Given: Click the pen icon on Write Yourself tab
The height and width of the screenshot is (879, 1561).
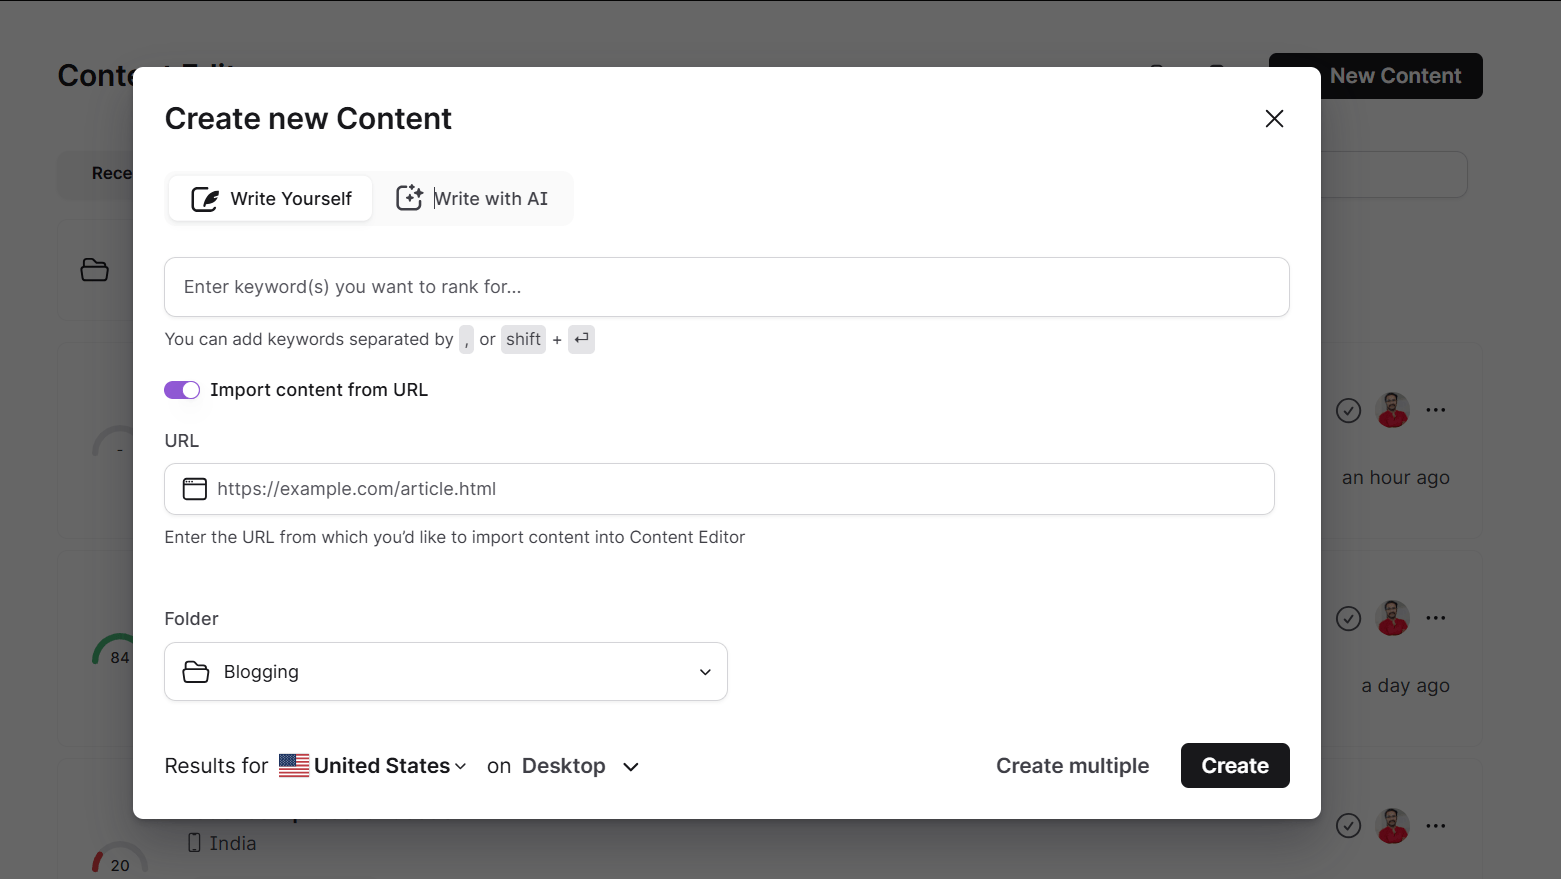Looking at the screenshot, I should click(205, 199).
